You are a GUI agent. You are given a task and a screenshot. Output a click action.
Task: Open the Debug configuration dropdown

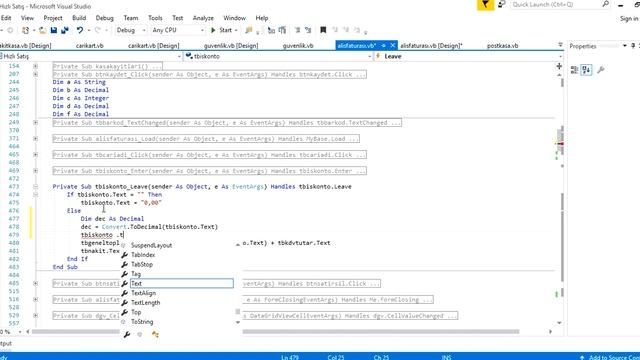point(131,30)
